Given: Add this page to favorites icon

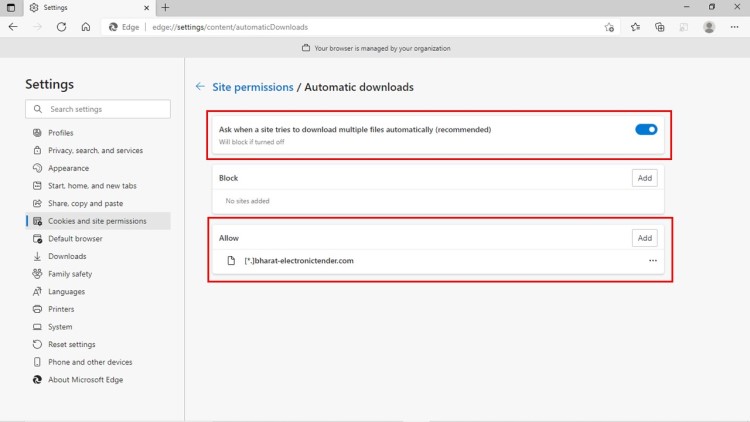Looking at the screenshot, I should [609, 27].
